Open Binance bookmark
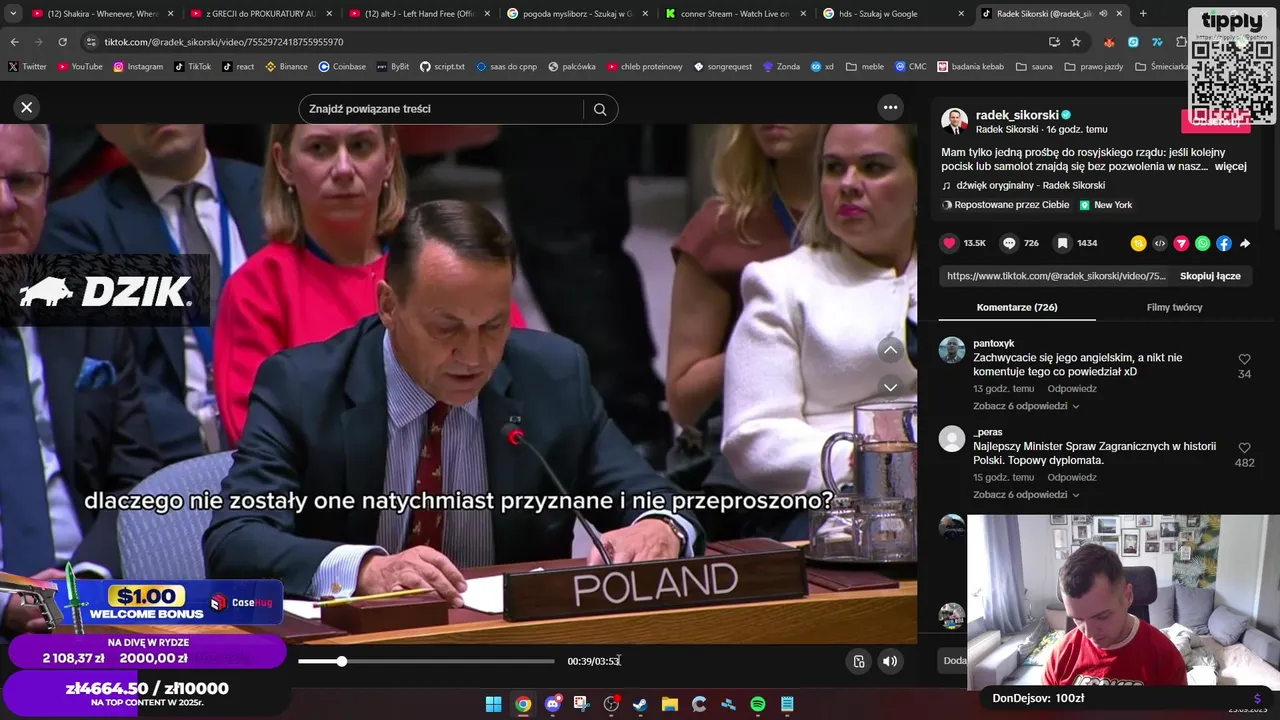The width and height of the screenshot is (1280, 720). [286, 67]
